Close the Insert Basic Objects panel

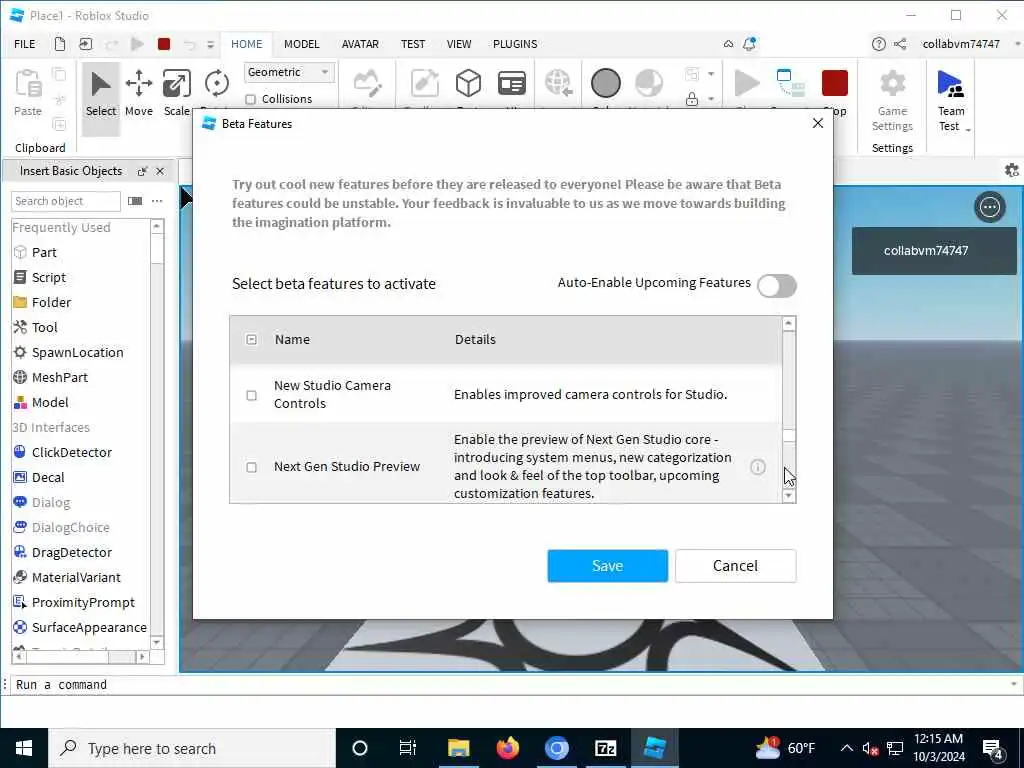[160, 171]
